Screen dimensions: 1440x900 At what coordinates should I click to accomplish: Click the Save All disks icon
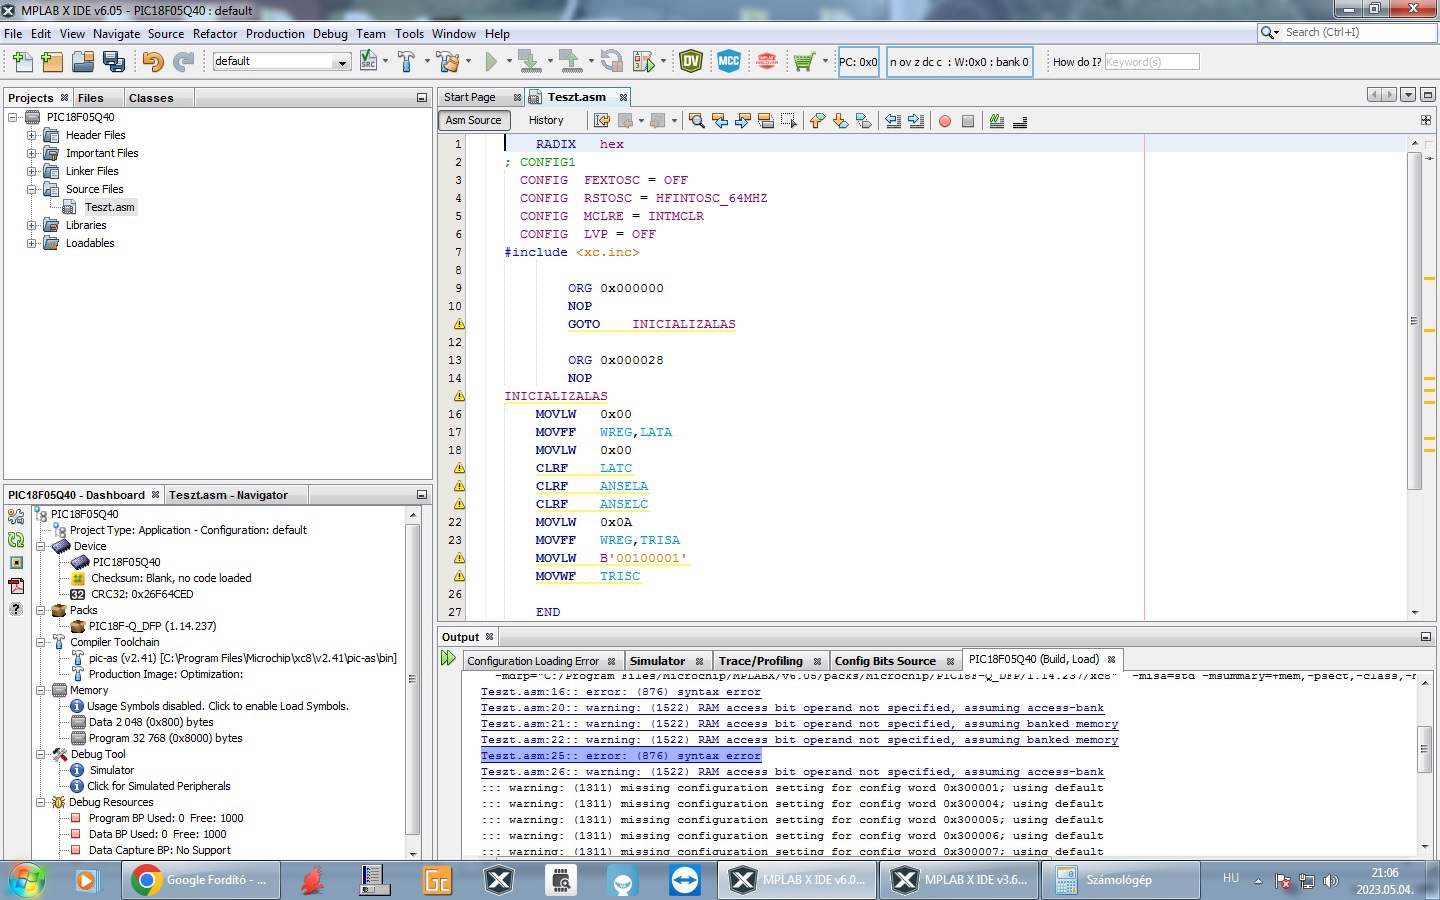coord(114,62)
